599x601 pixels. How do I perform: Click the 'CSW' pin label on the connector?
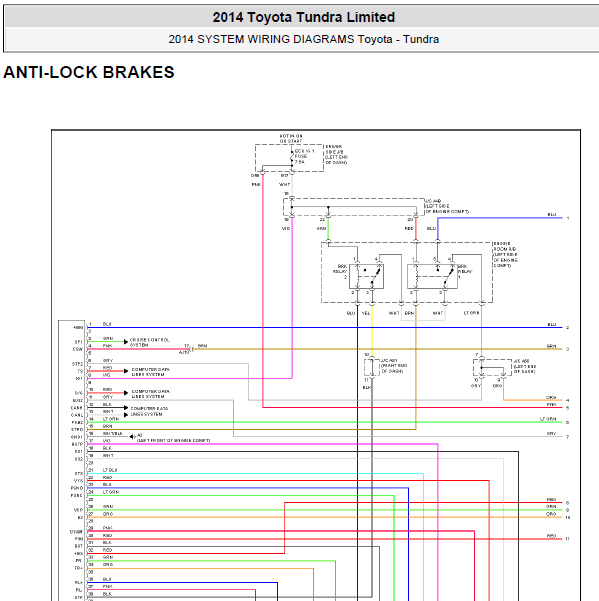[78, 349]
